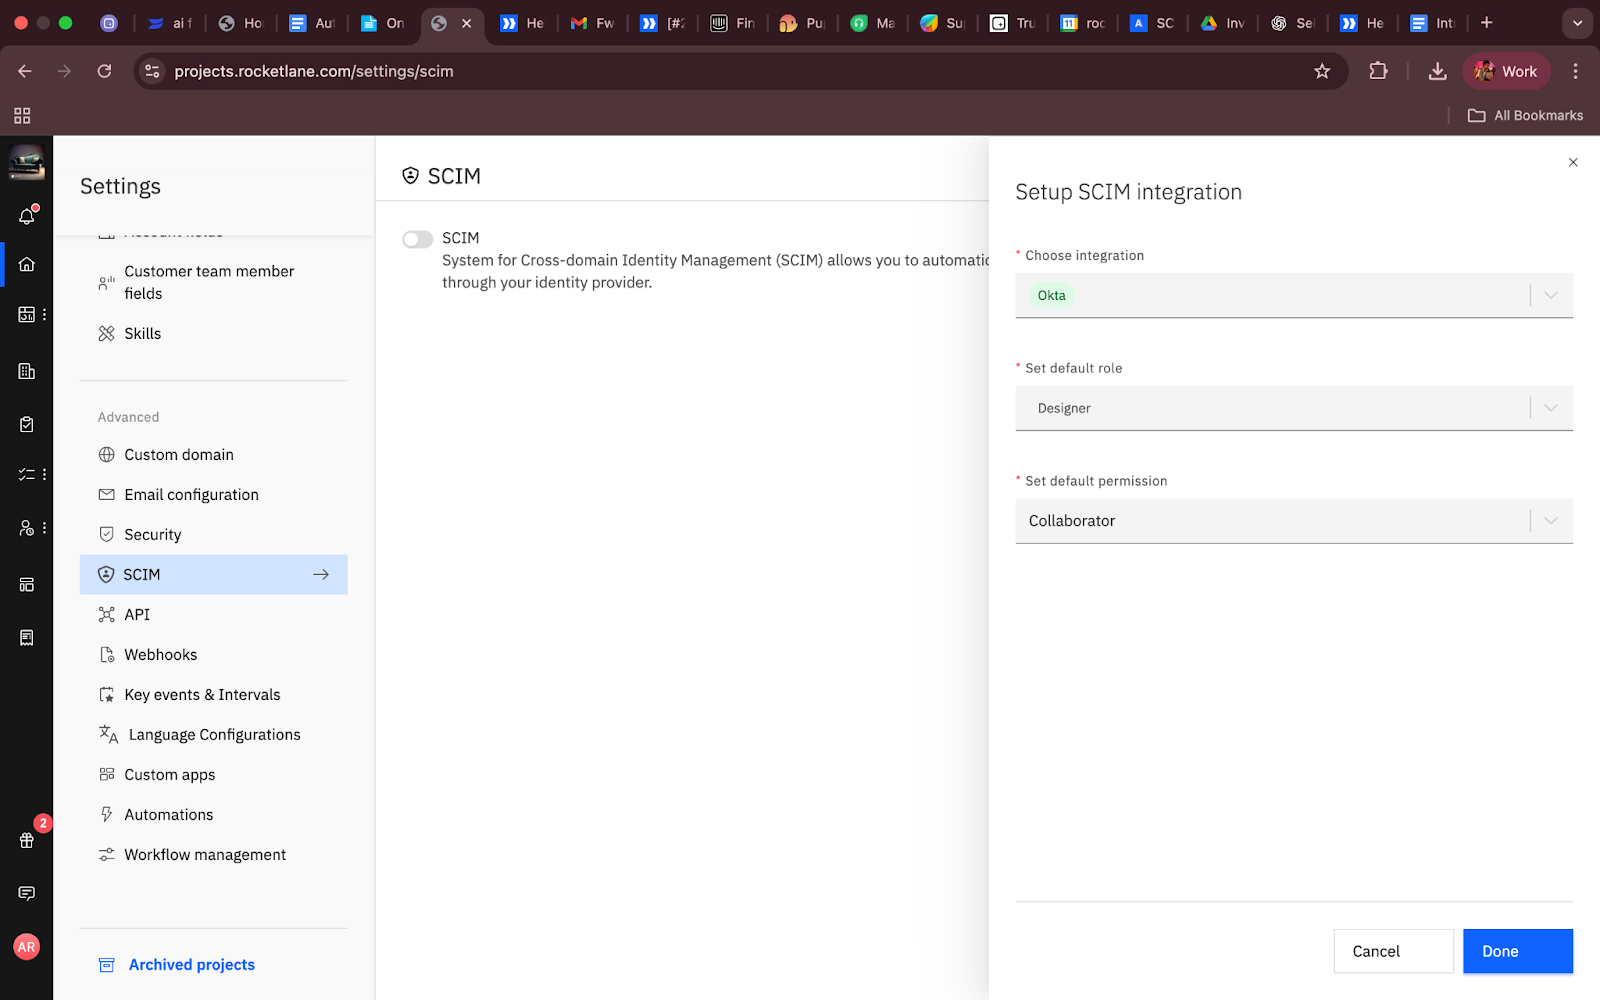Click the Okta tag in integration field
The width and height of the screenshot is (1600, 1000).
pos(1051,295)
